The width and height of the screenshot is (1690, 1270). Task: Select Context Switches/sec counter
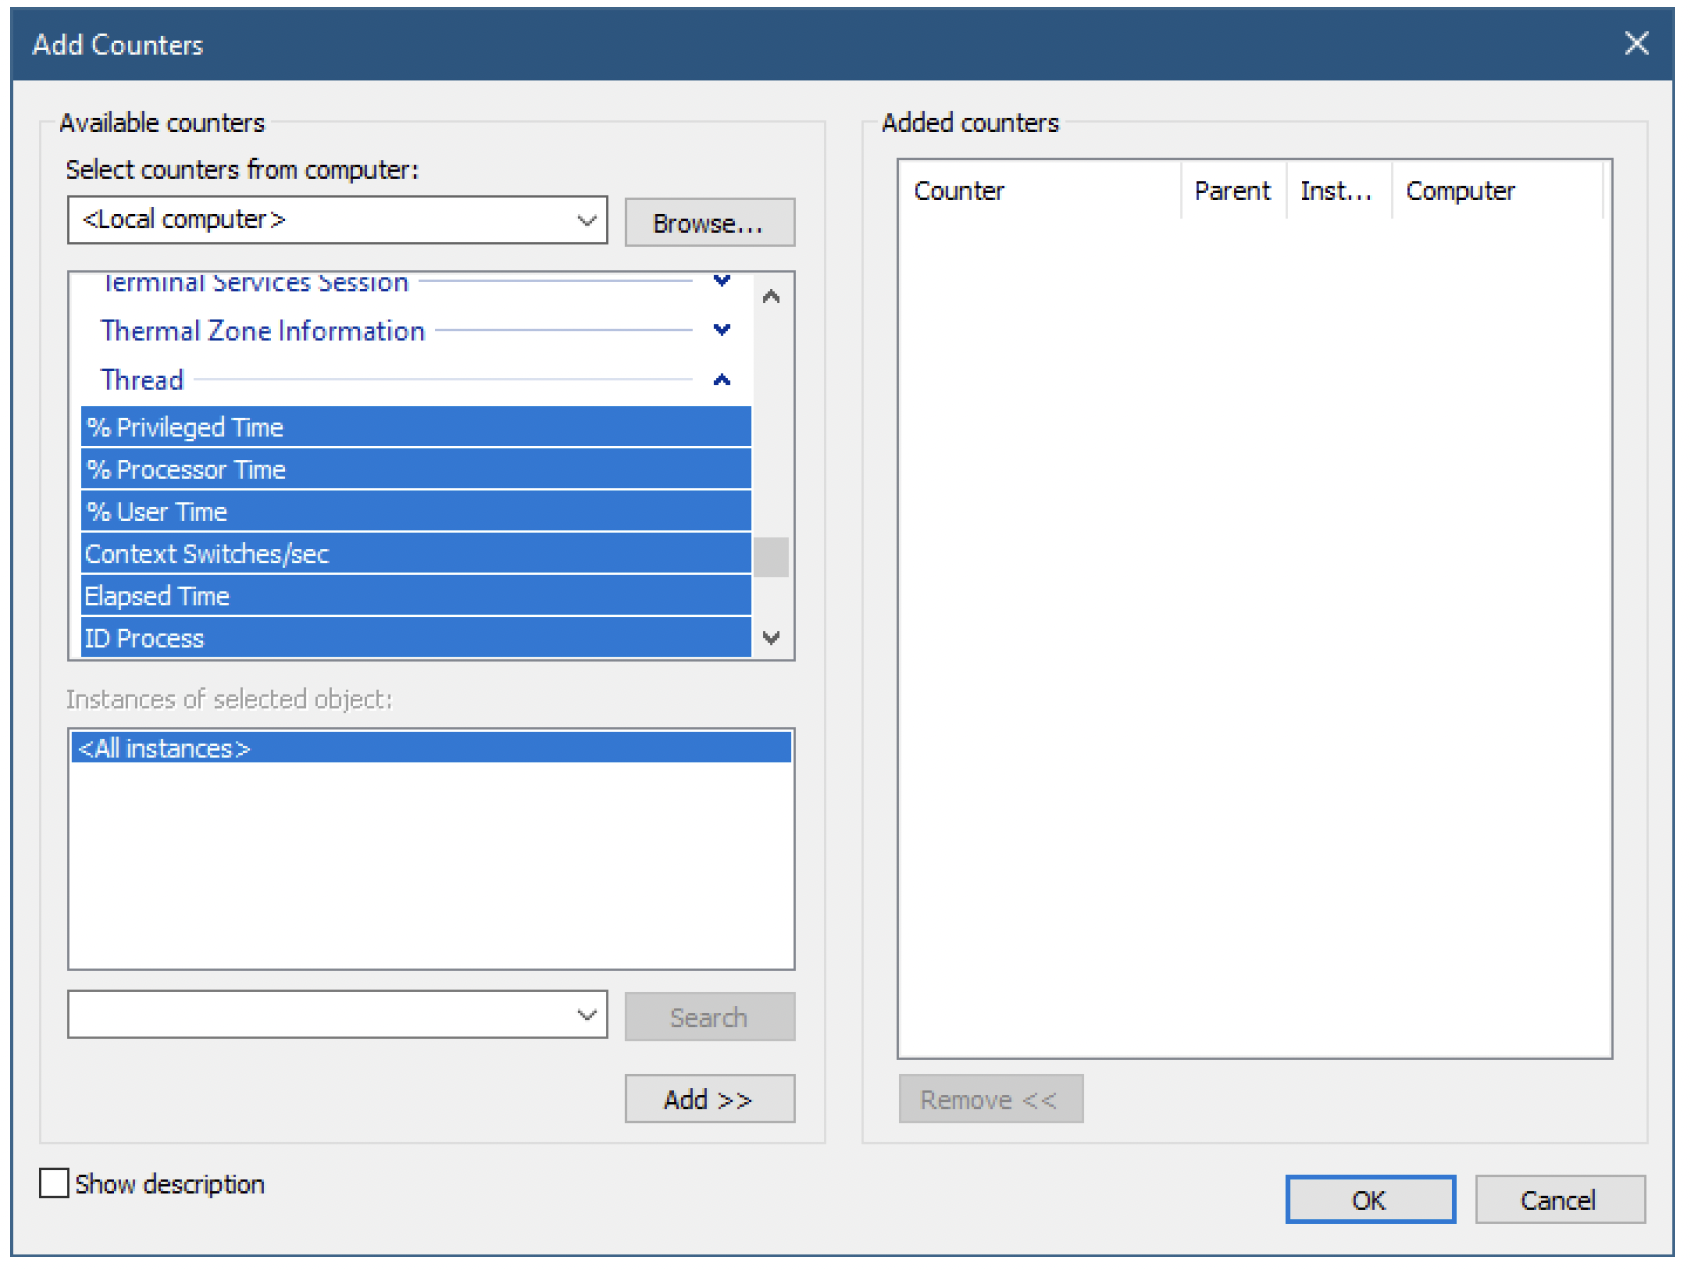pyautogui.click(x=415, y=553)
